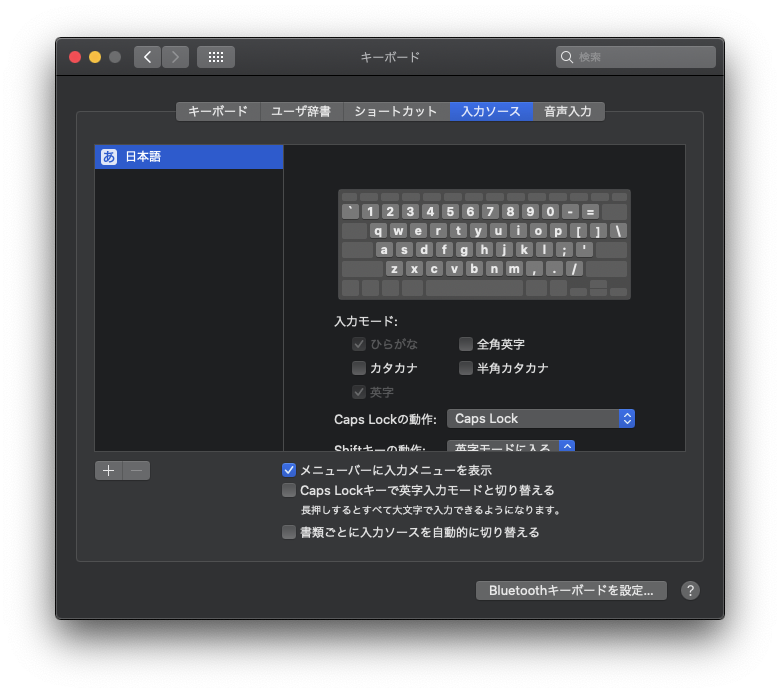The image size is (780, 693).
Task: Open the Shiftキーの動作 dropdown
Action: pyautogui.click(x=511, y=446)
